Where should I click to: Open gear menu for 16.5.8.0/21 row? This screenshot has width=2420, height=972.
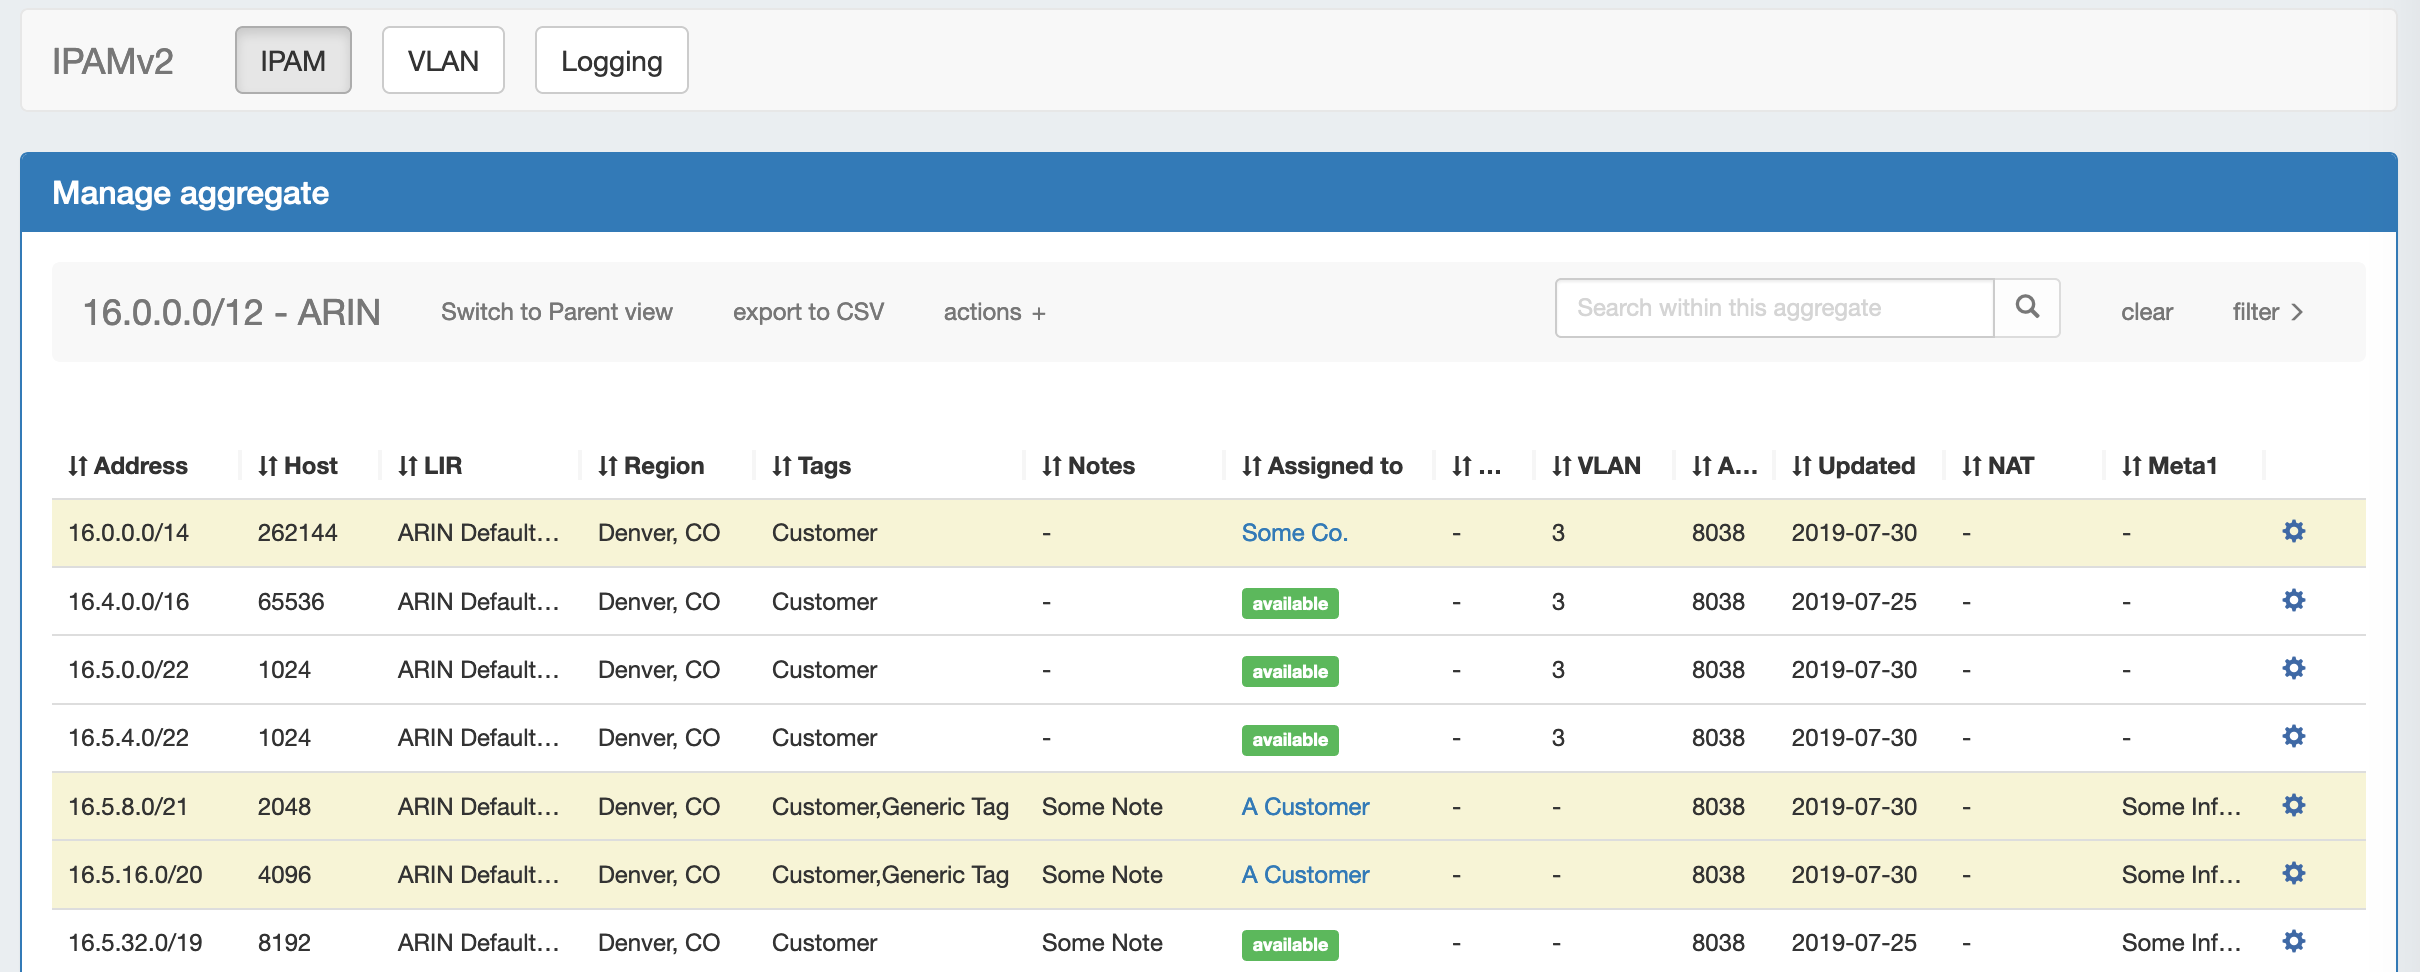pos(2293,805)
